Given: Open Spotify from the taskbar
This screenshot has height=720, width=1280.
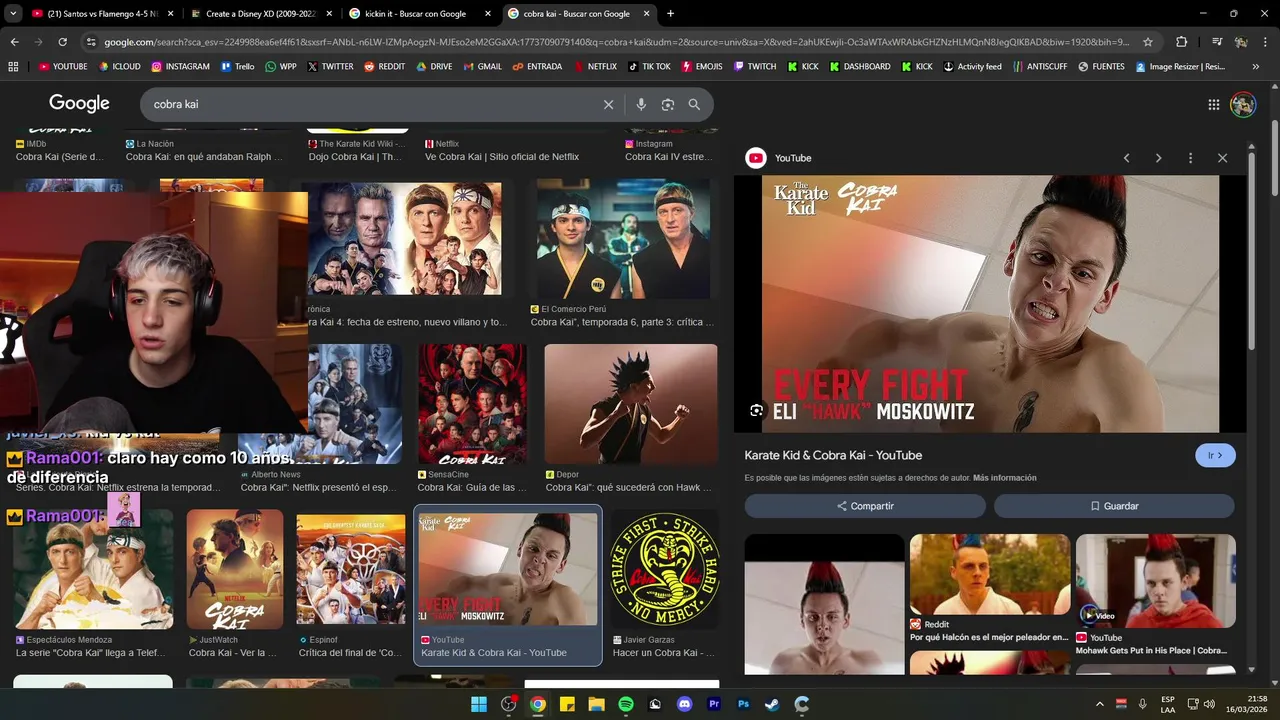Looking at the screenshot, I should click(x=626, y=704).
